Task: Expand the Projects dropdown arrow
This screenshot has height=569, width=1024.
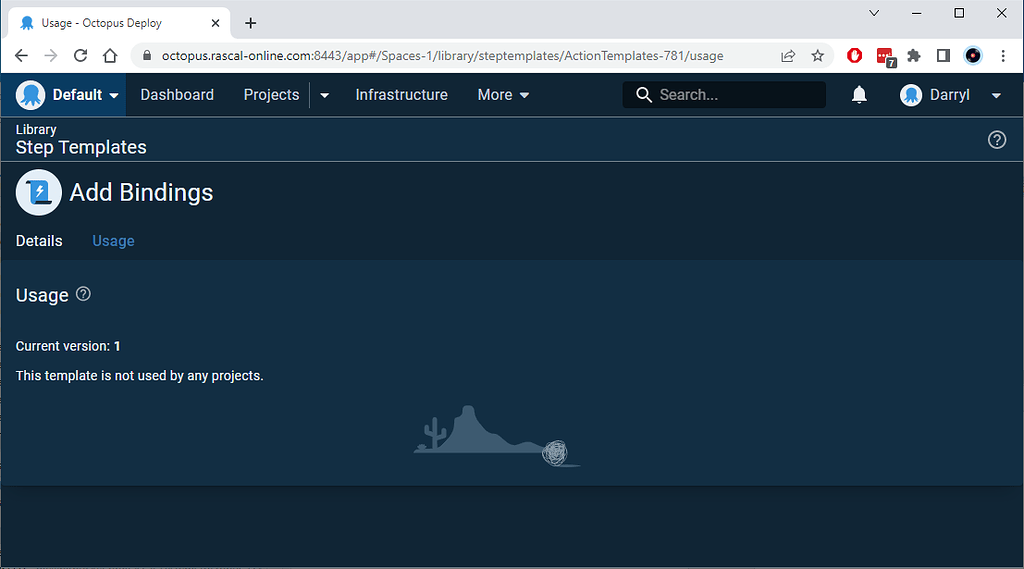Action: (x=325, y=95)
